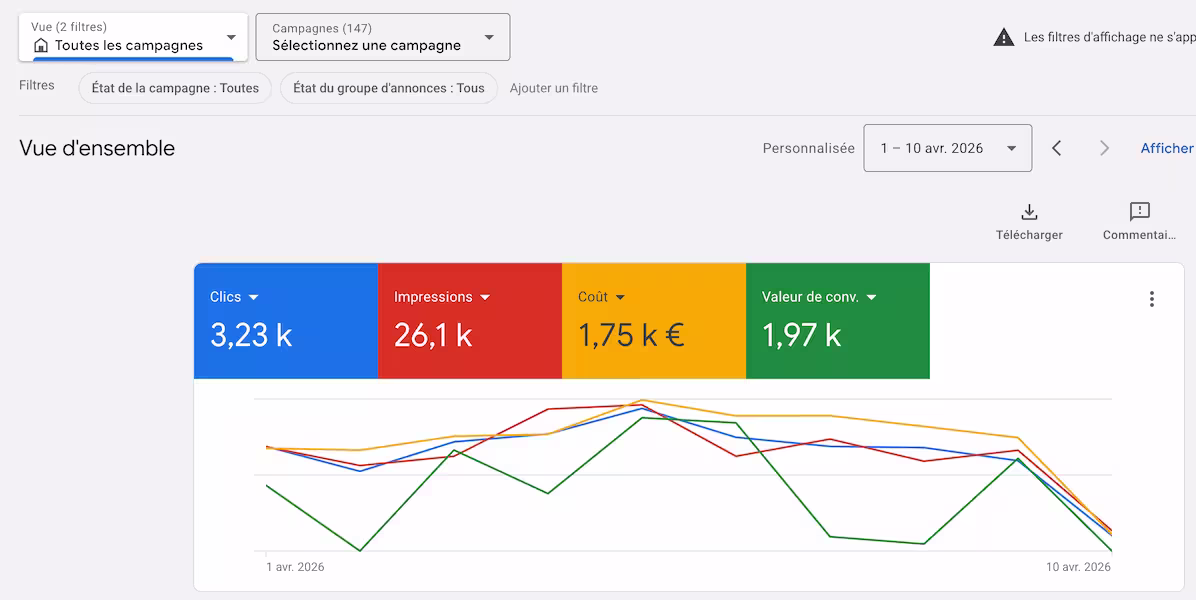Click the Afficher link
The height and width of the screenshot is (600, 1196).
point(1167,148)
